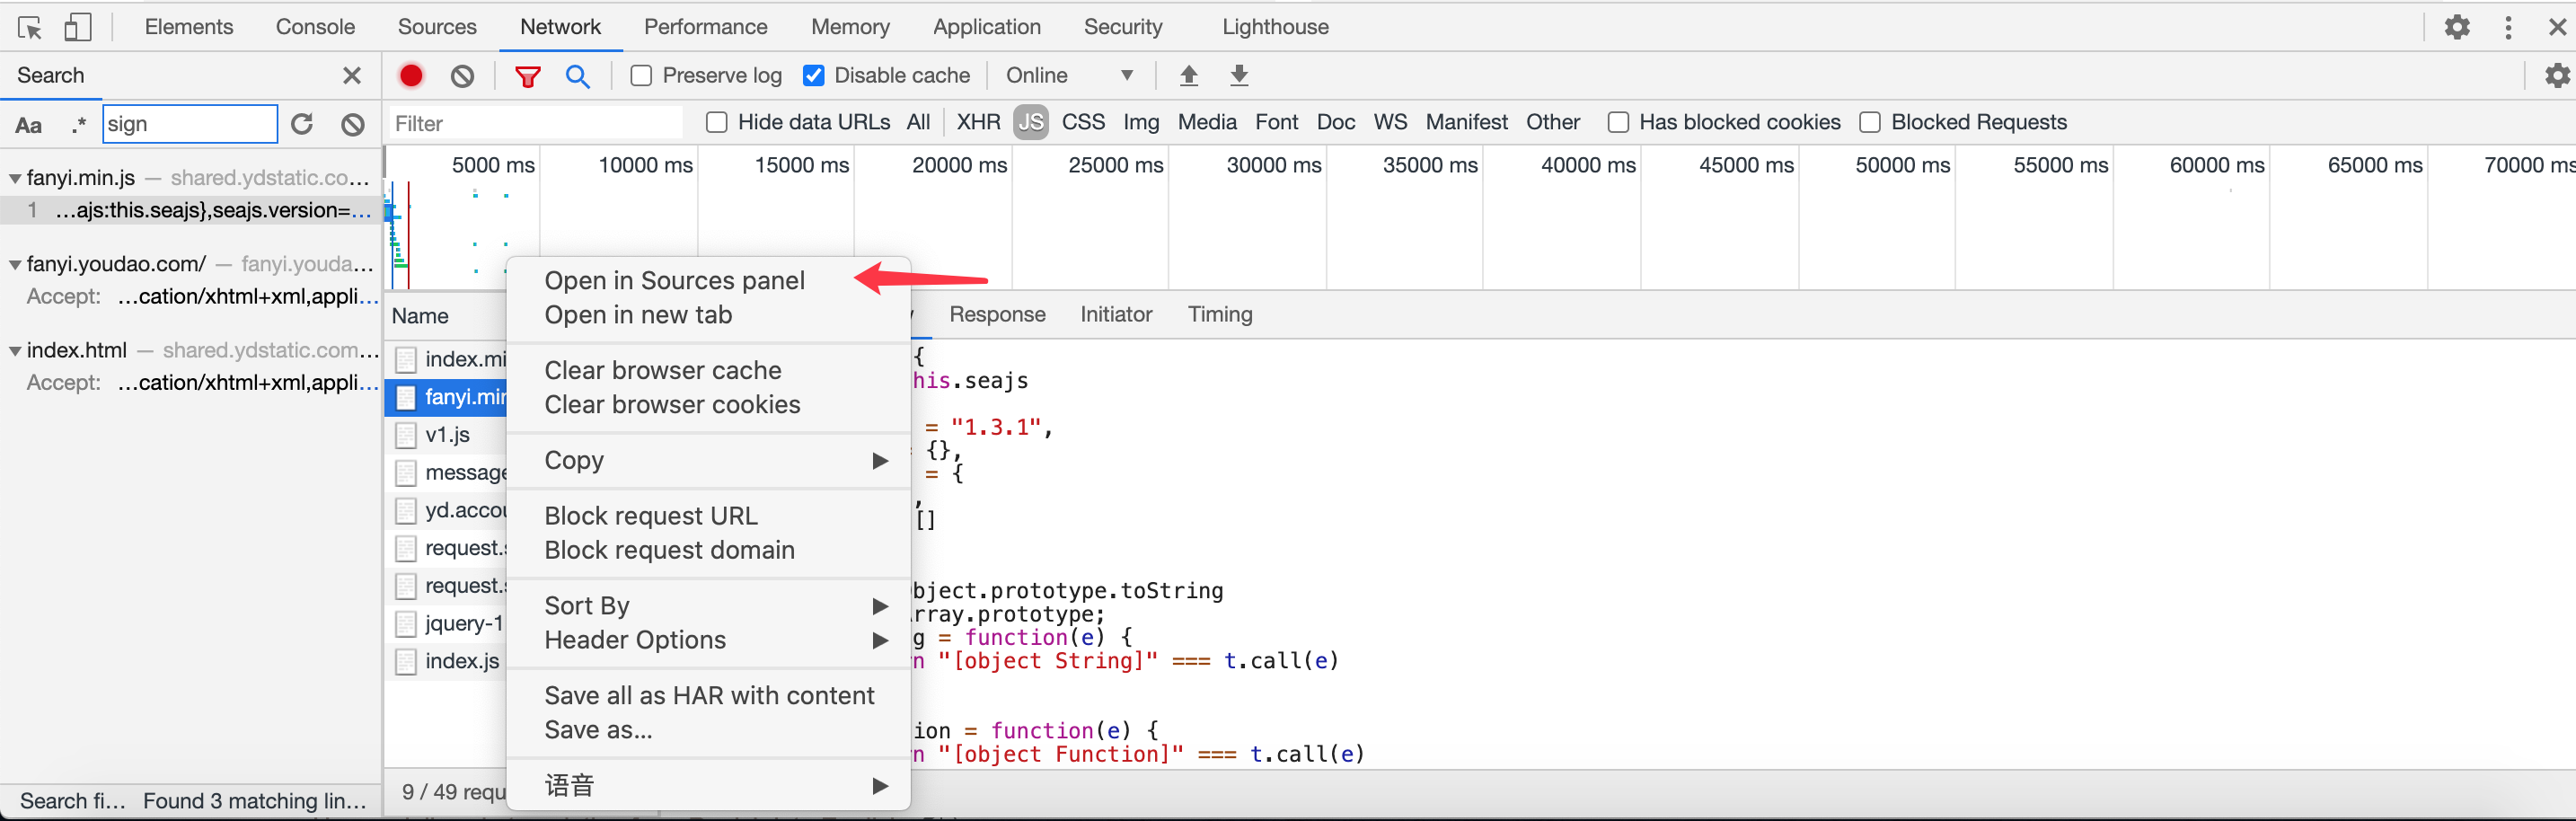The image size is (2576, 821).
Task: Show the Response tab
Action: [997, 315]
